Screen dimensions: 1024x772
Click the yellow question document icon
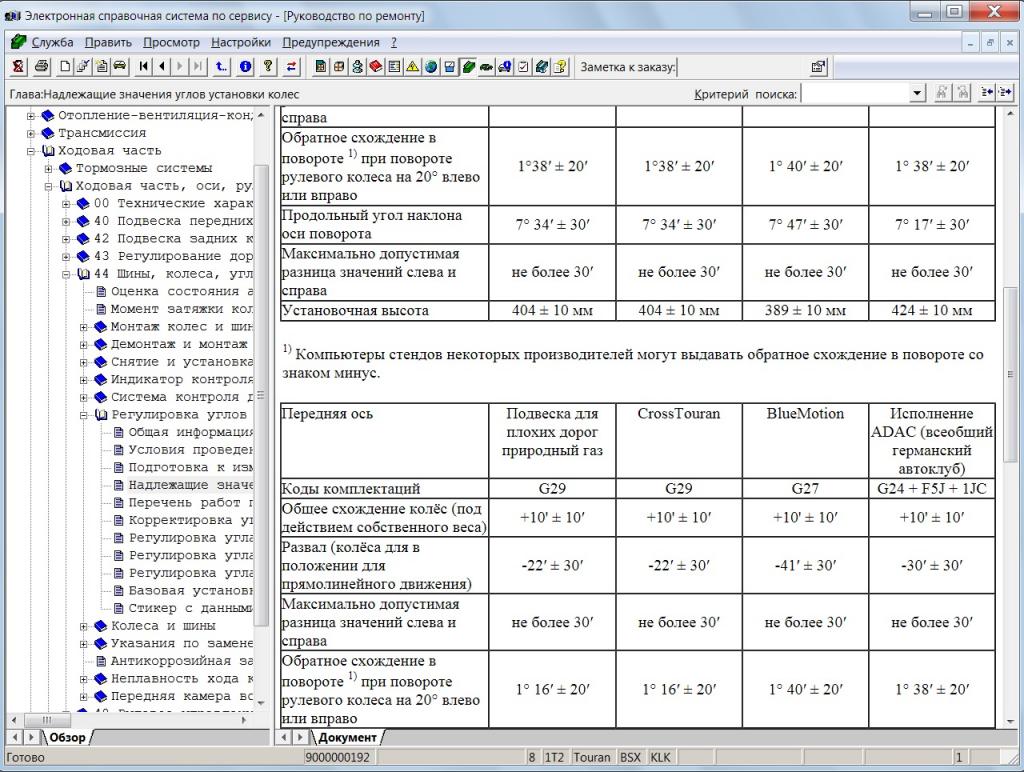coord(560,66)
